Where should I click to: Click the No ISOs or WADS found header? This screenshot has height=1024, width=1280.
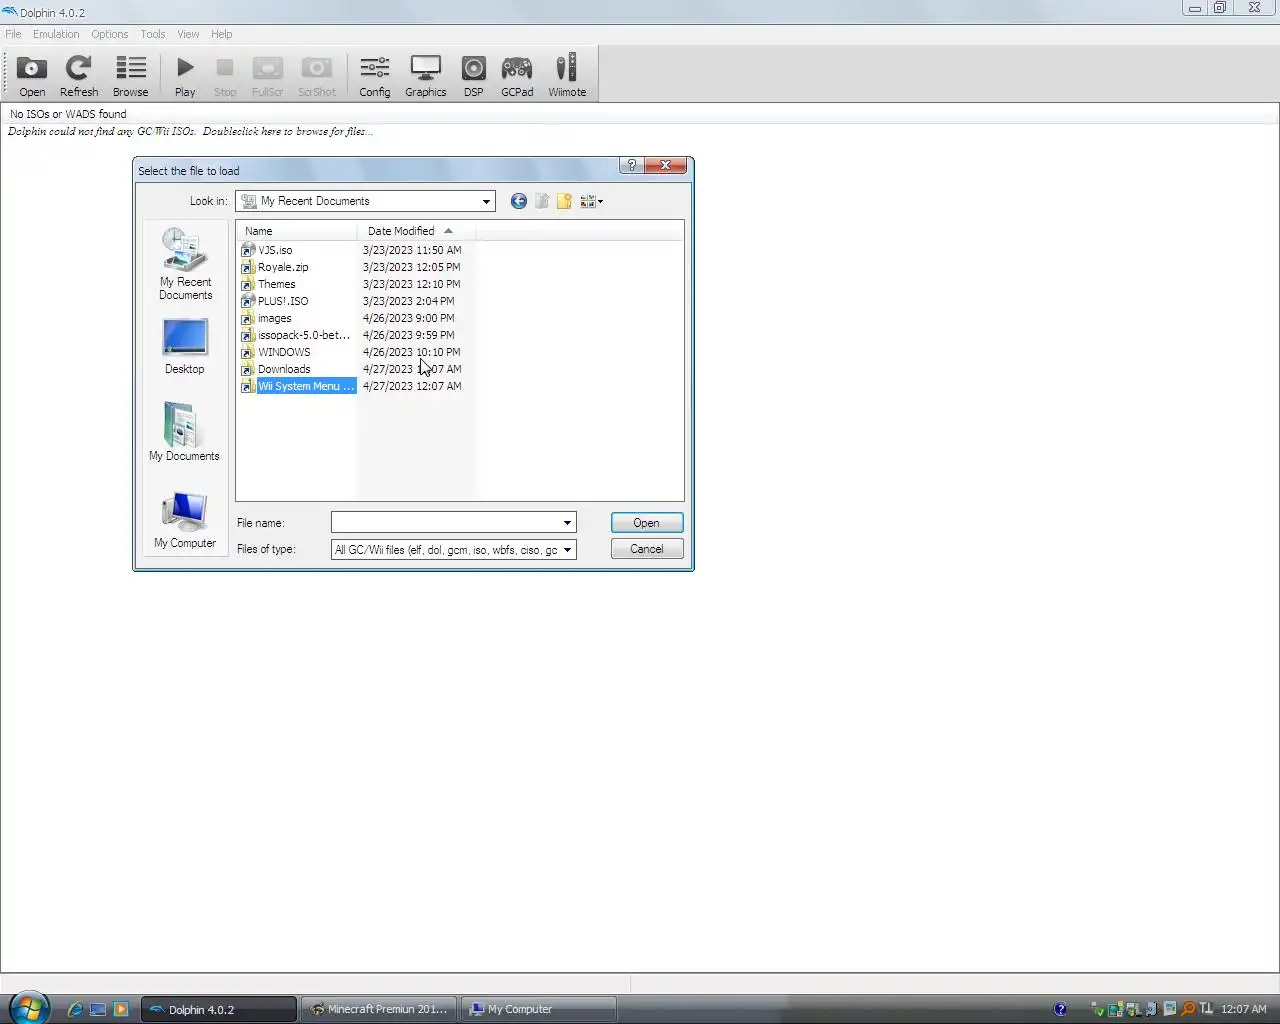pos(68,114)
